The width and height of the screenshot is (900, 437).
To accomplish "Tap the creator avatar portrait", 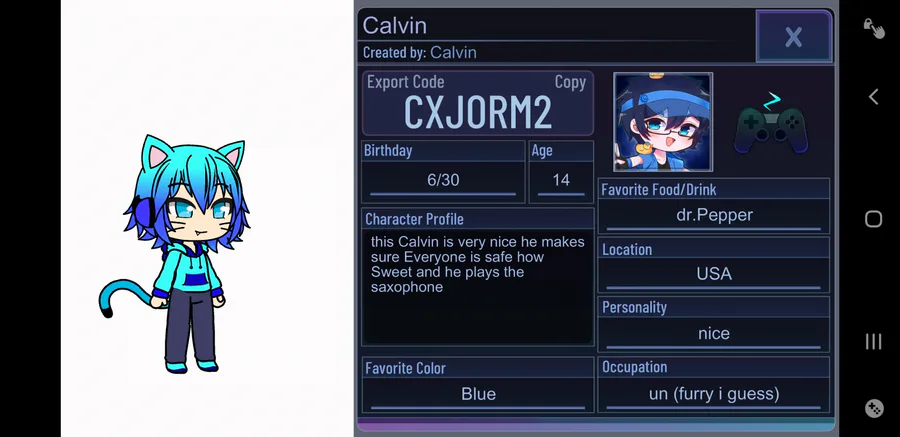I will point(663,122).
